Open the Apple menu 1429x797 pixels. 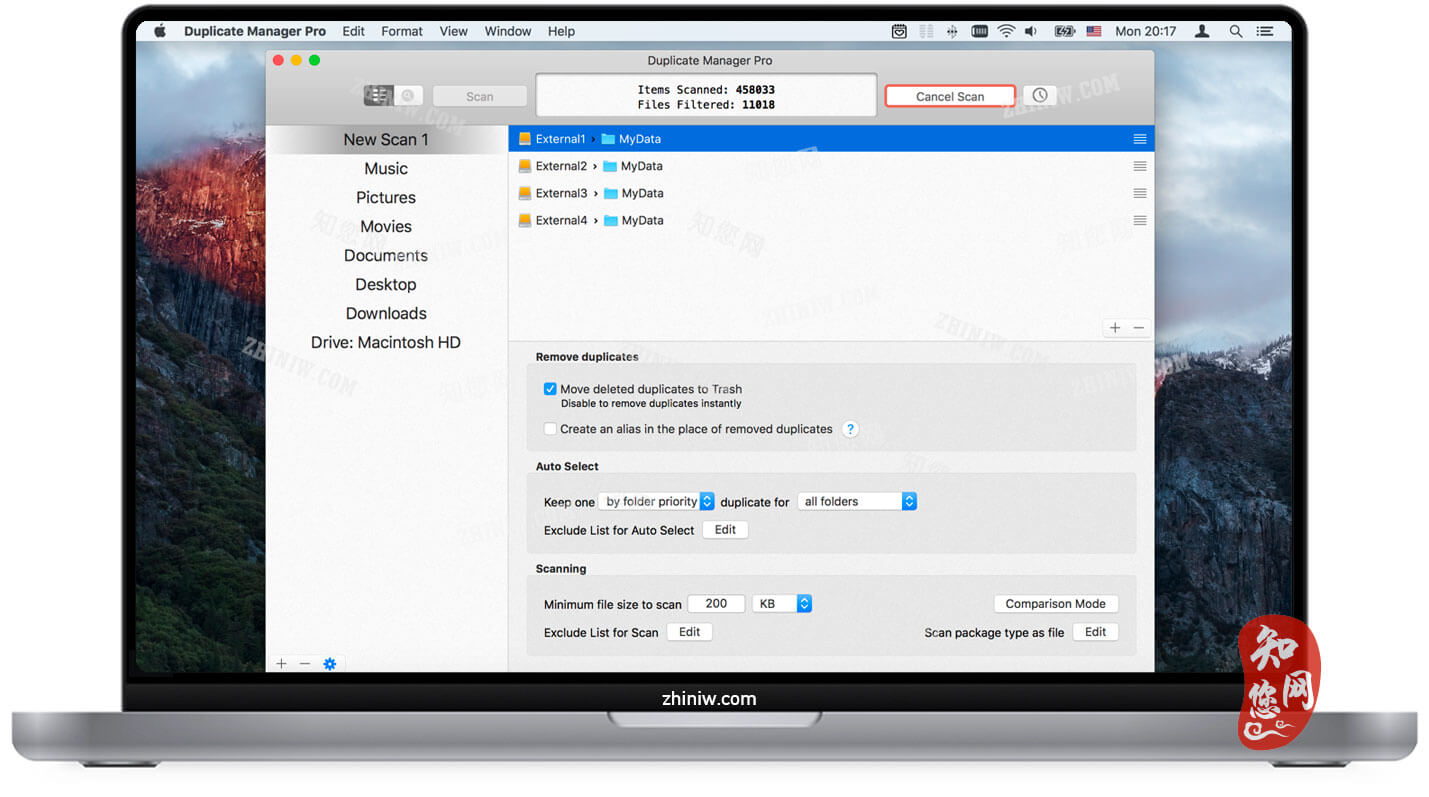[160, 31]
